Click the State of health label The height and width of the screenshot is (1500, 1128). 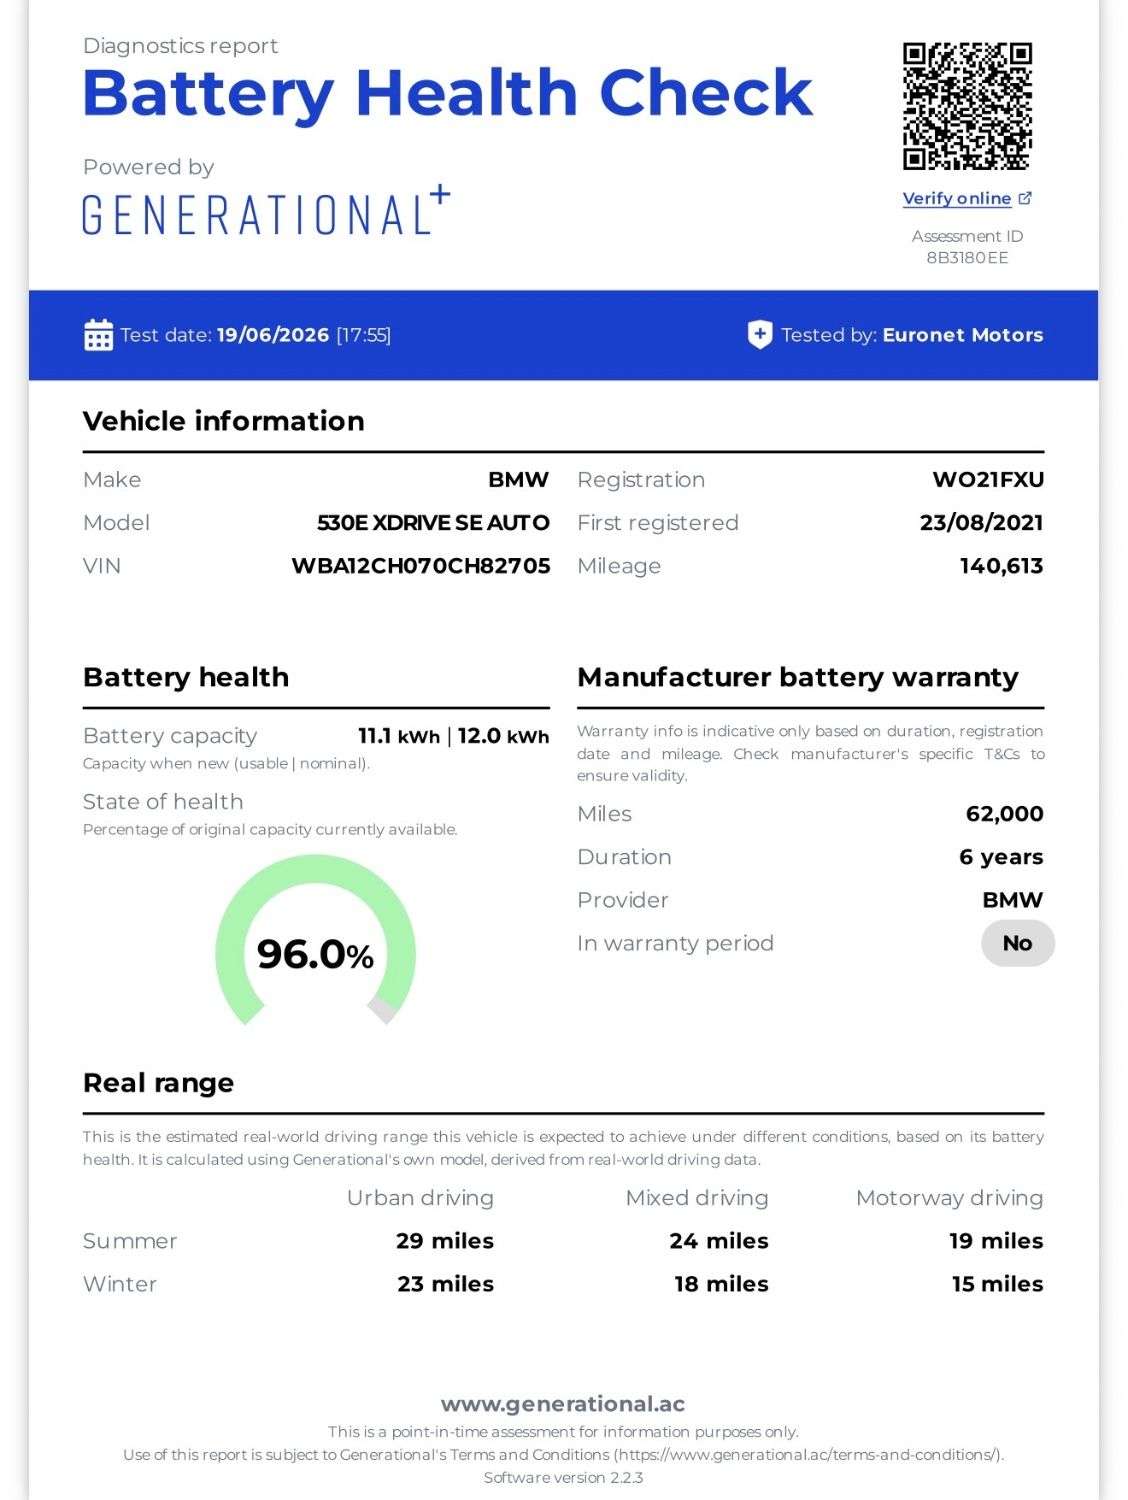point(163,802)
